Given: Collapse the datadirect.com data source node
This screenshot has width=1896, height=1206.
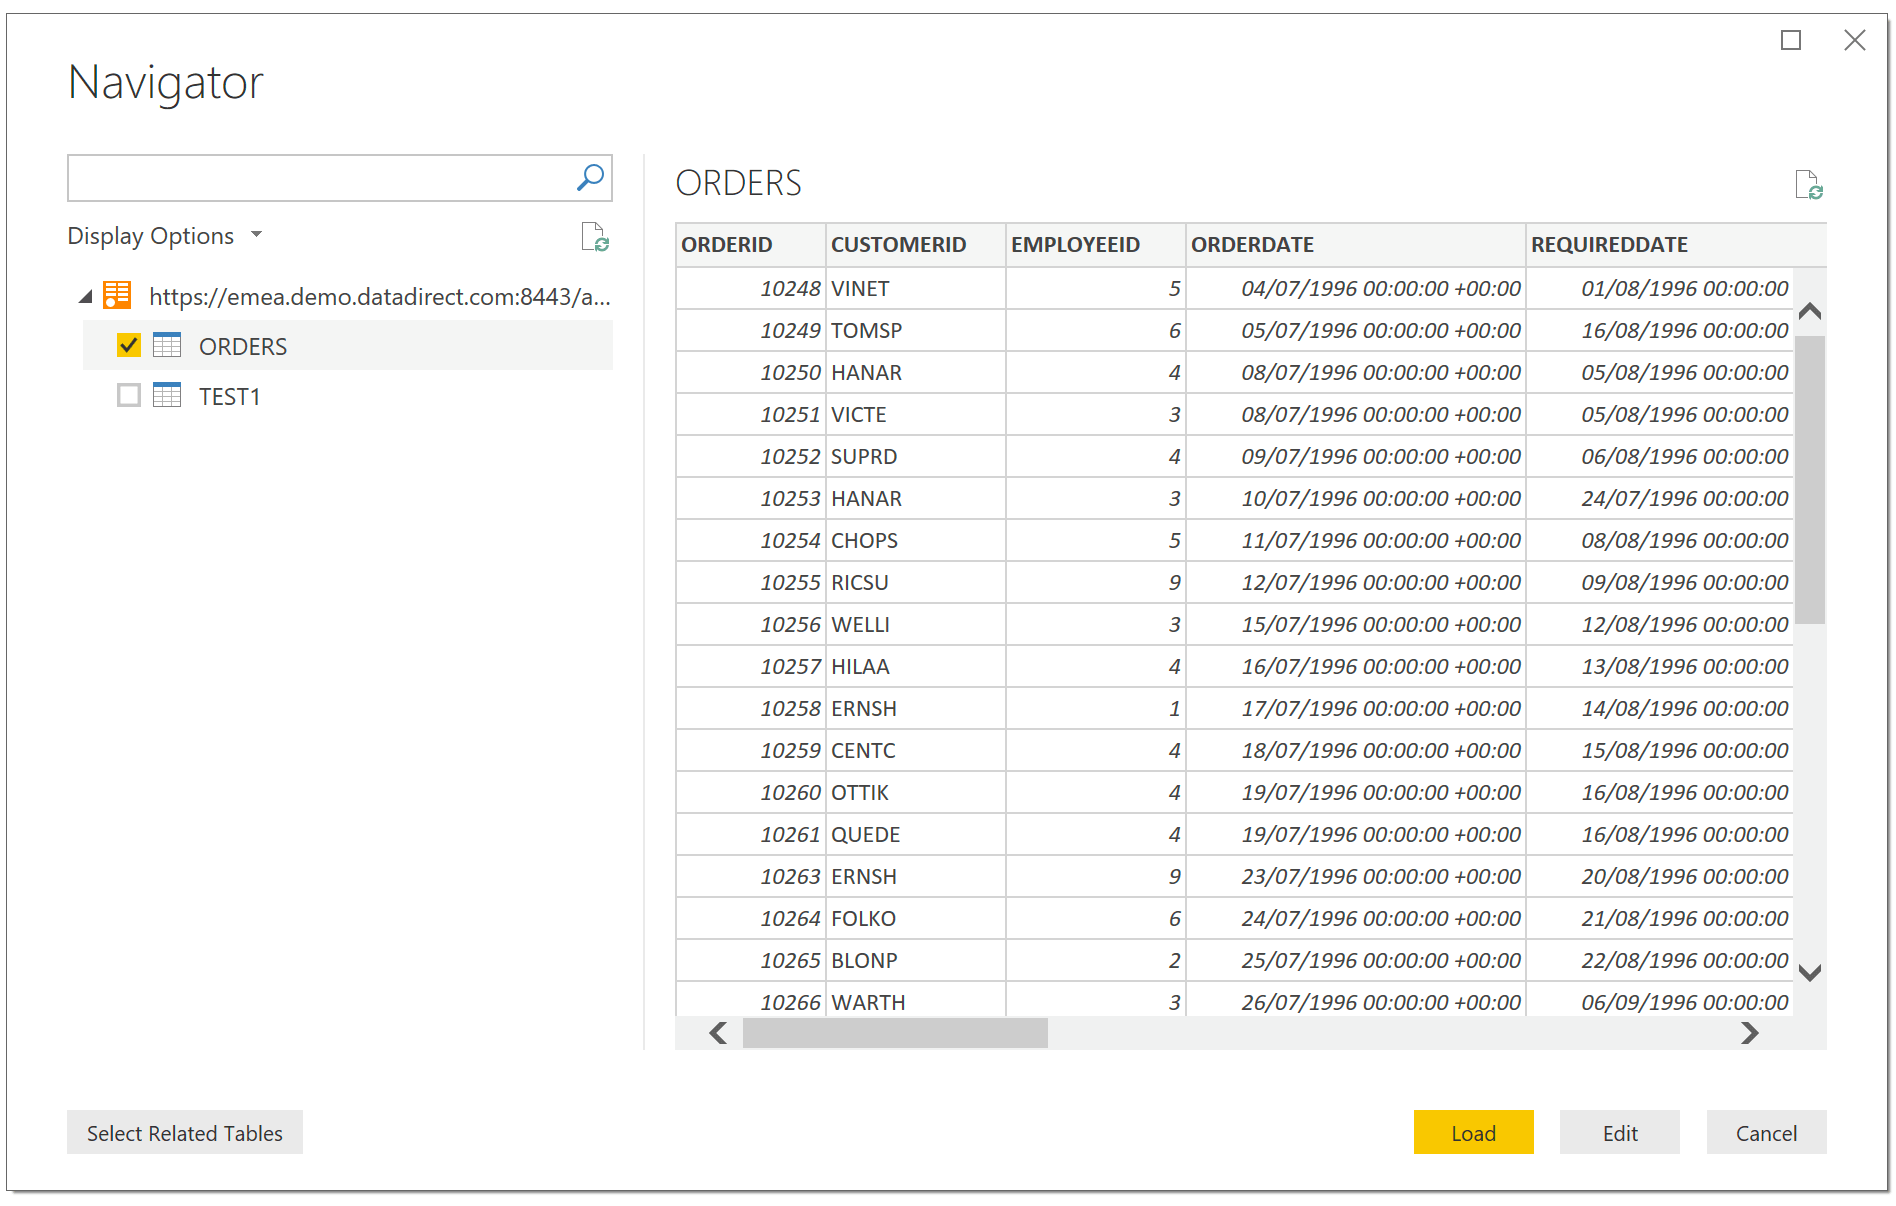Looking at the screenshot, I should pyautogui.click(x=84, y=296).
